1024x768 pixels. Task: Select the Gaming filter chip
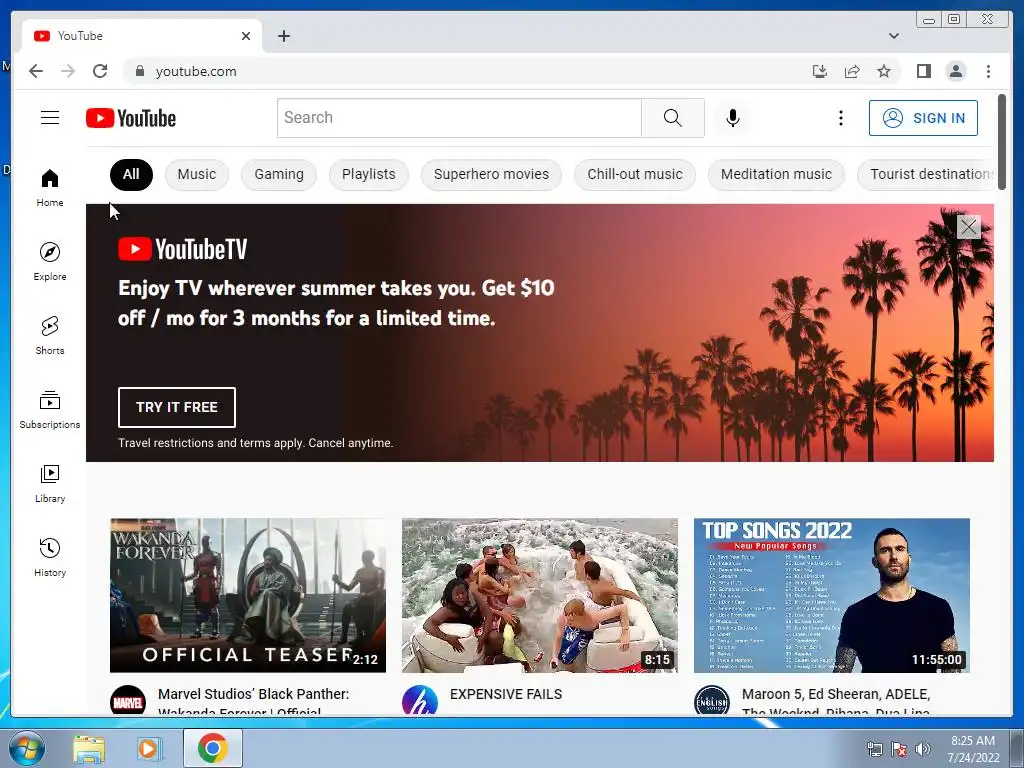(x=279, y=174)
